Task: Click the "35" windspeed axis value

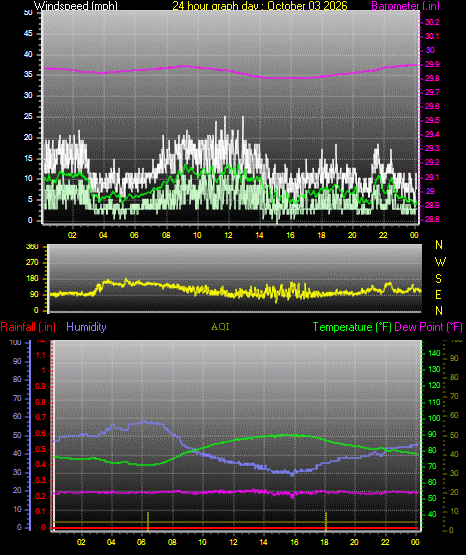Action: [28, 74]
